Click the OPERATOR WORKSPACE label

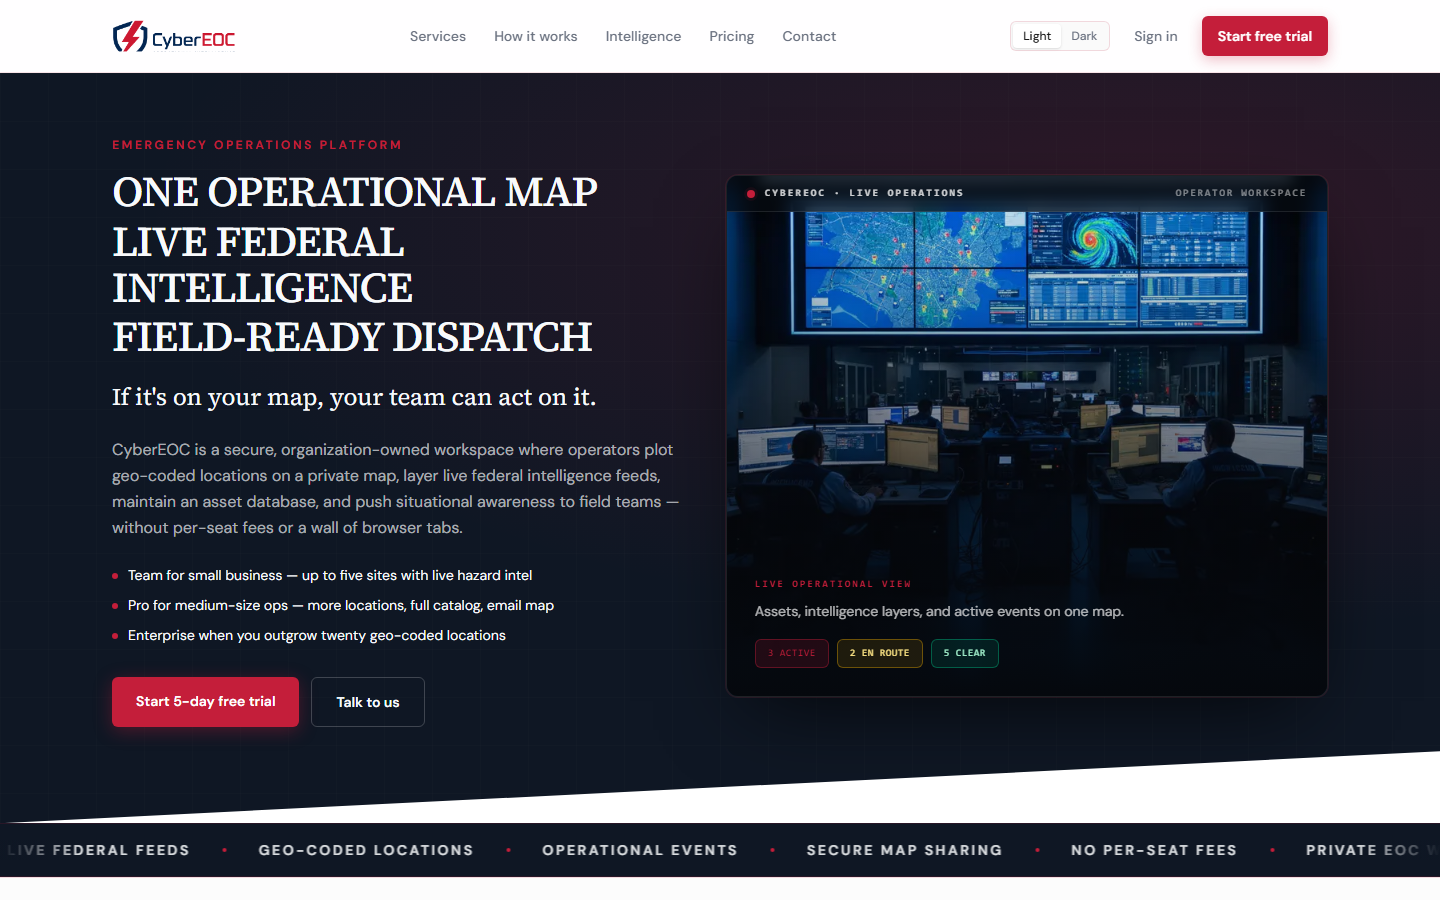[x=1241, y=193]
